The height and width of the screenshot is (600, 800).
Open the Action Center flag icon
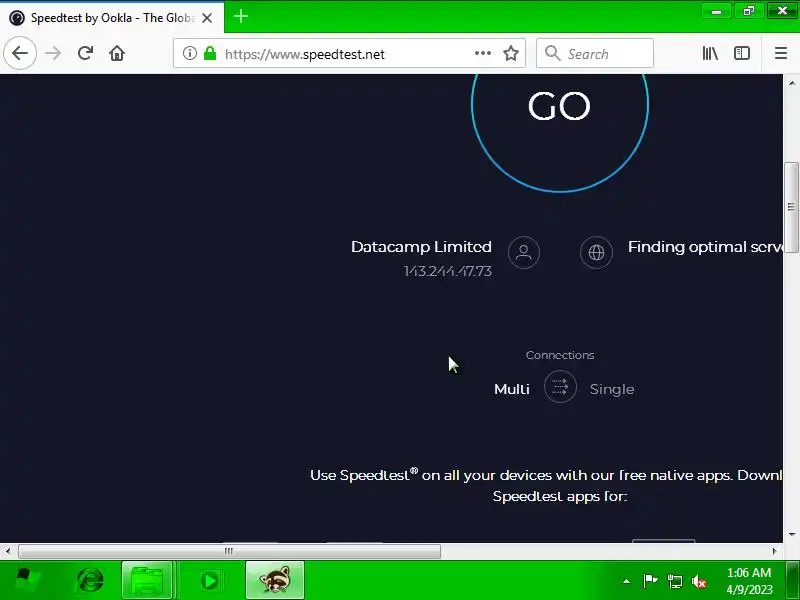tap(650, 581)
